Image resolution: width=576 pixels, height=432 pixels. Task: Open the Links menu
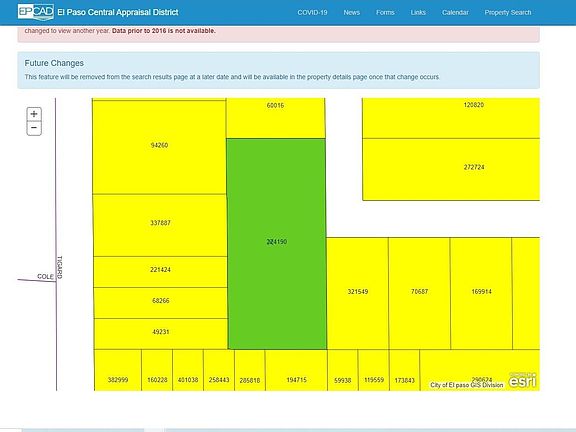[x=418, y=12]
